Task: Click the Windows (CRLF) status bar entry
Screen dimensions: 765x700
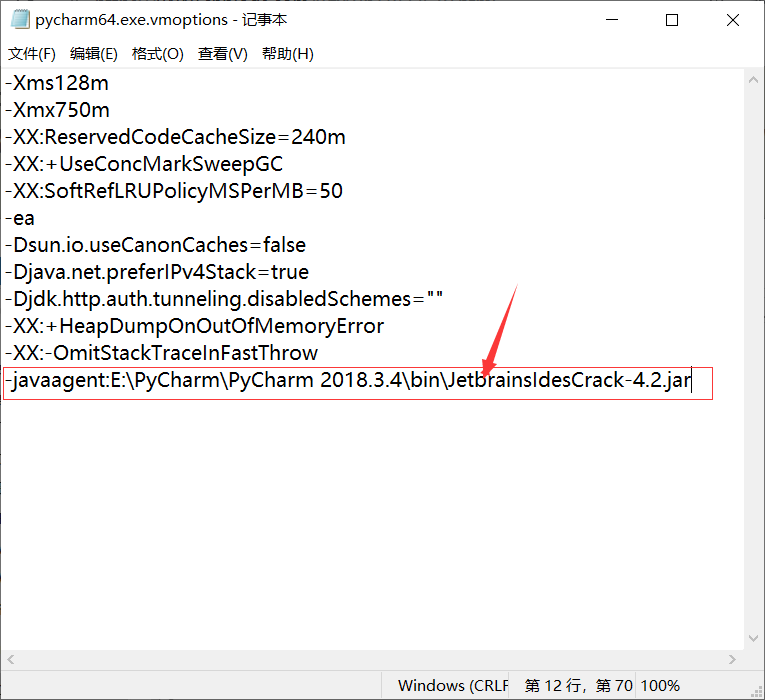Action: [453, 686]
